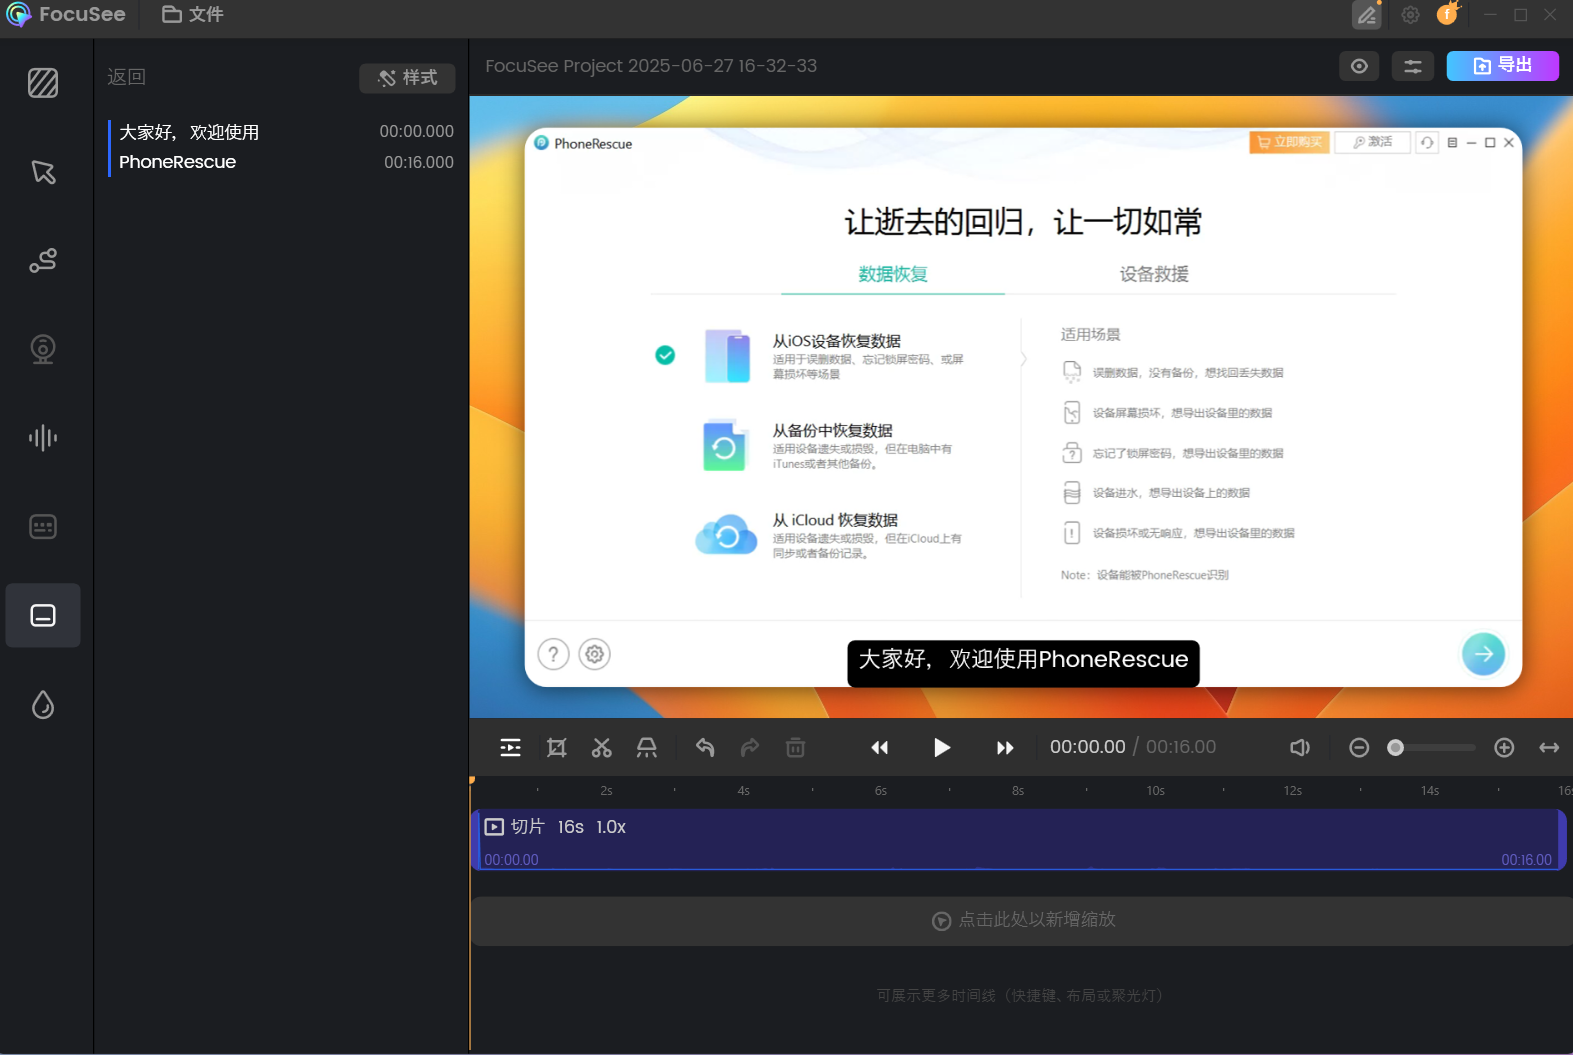Open the 文件 file menu
The width and height of the screenshot is (1573, 1055).
193,14
